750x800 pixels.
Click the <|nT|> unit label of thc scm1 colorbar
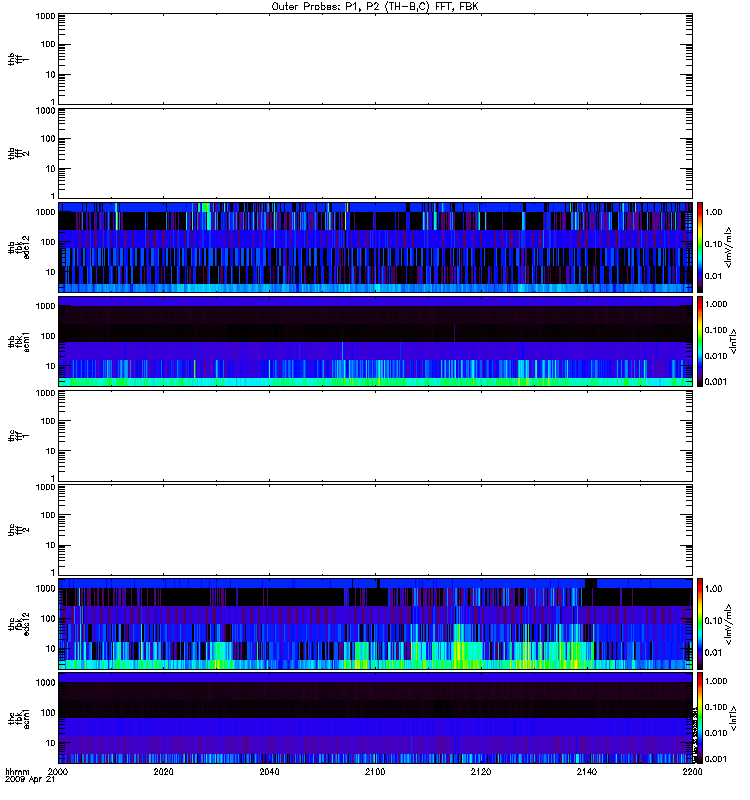point(733,718)
